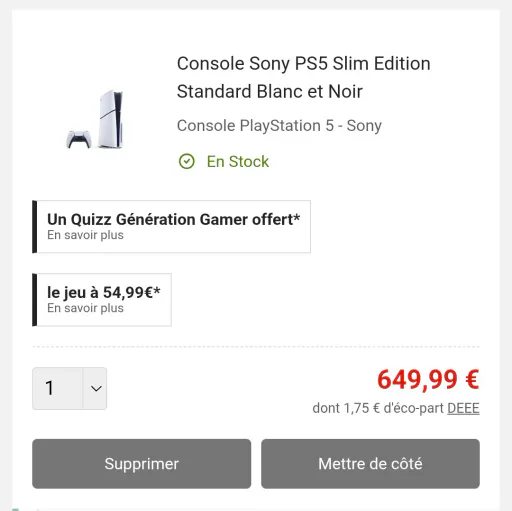Image resolution: width=512 pixels, height=511 pixels.
Task: Click the dont 1,75 € d'éco-part text
Action: point(378,408)
